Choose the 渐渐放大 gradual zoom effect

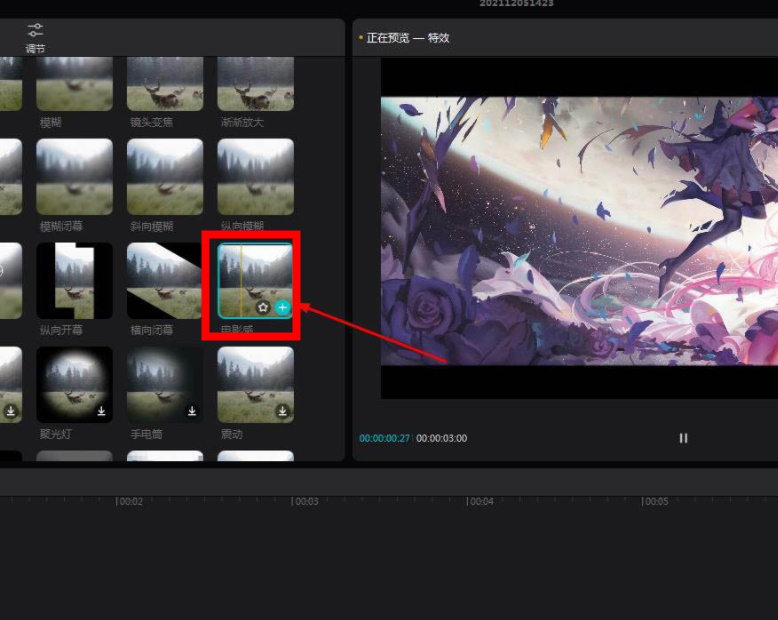(x=255, y=84)
